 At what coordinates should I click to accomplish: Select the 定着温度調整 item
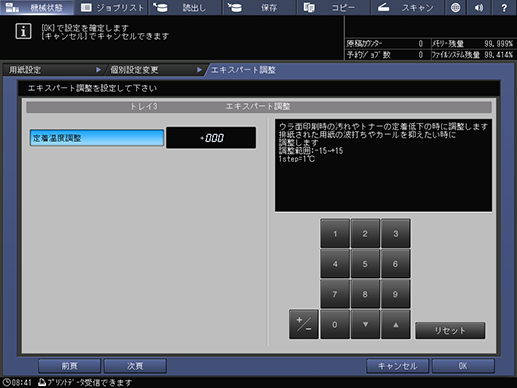pos(97,138)
